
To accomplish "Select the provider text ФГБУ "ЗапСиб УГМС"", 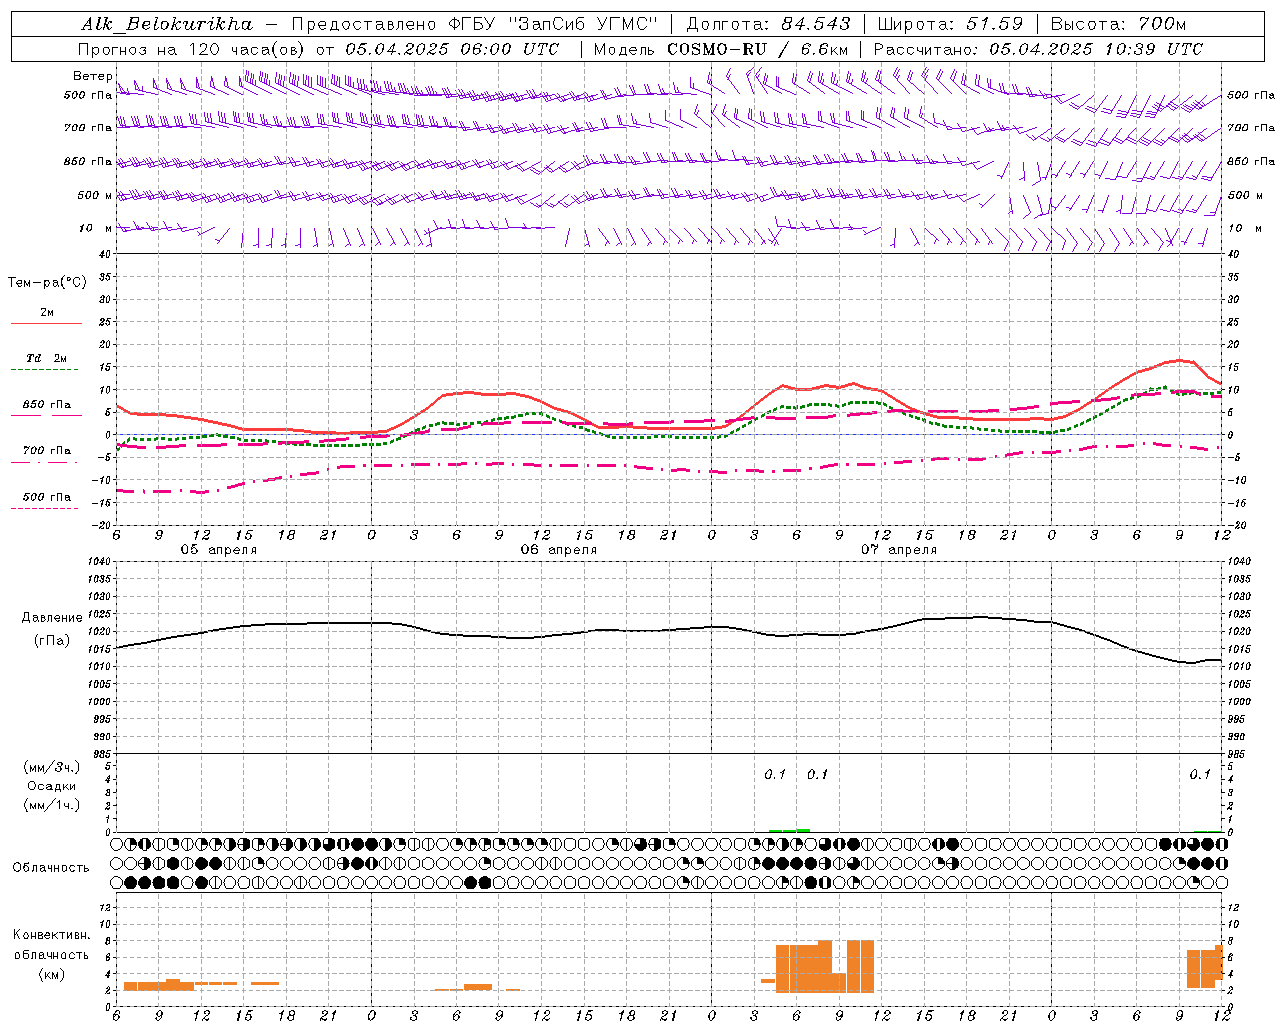I will [551, 24].
